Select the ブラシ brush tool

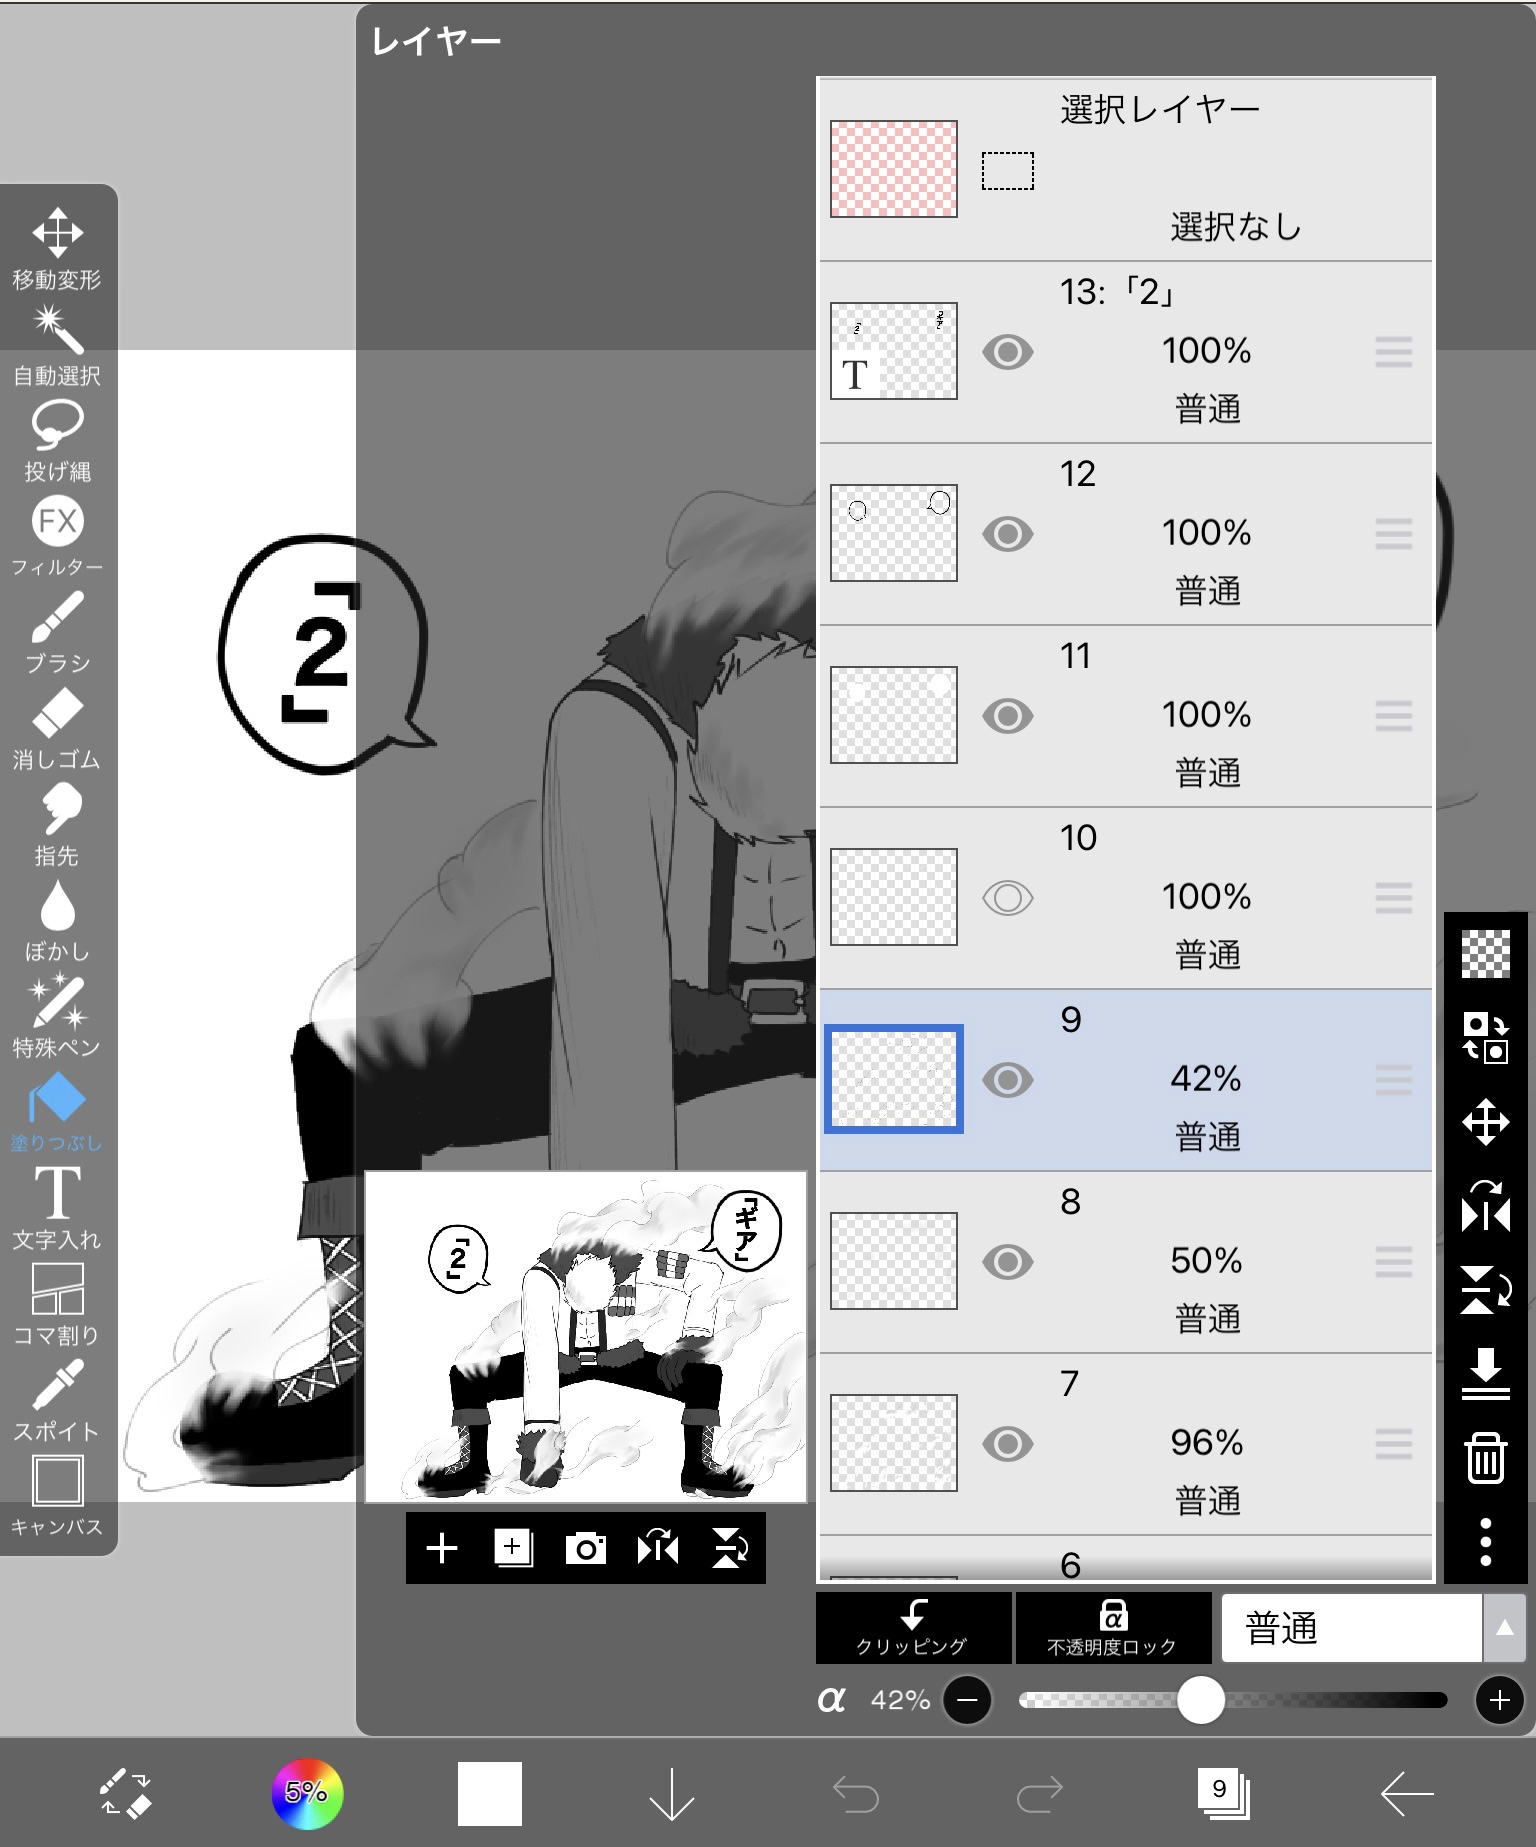(x=57, y=633)
